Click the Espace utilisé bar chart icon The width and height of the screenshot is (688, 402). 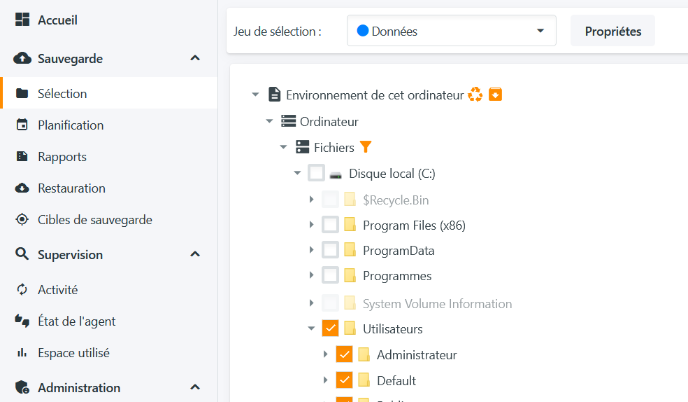(22, 352)
